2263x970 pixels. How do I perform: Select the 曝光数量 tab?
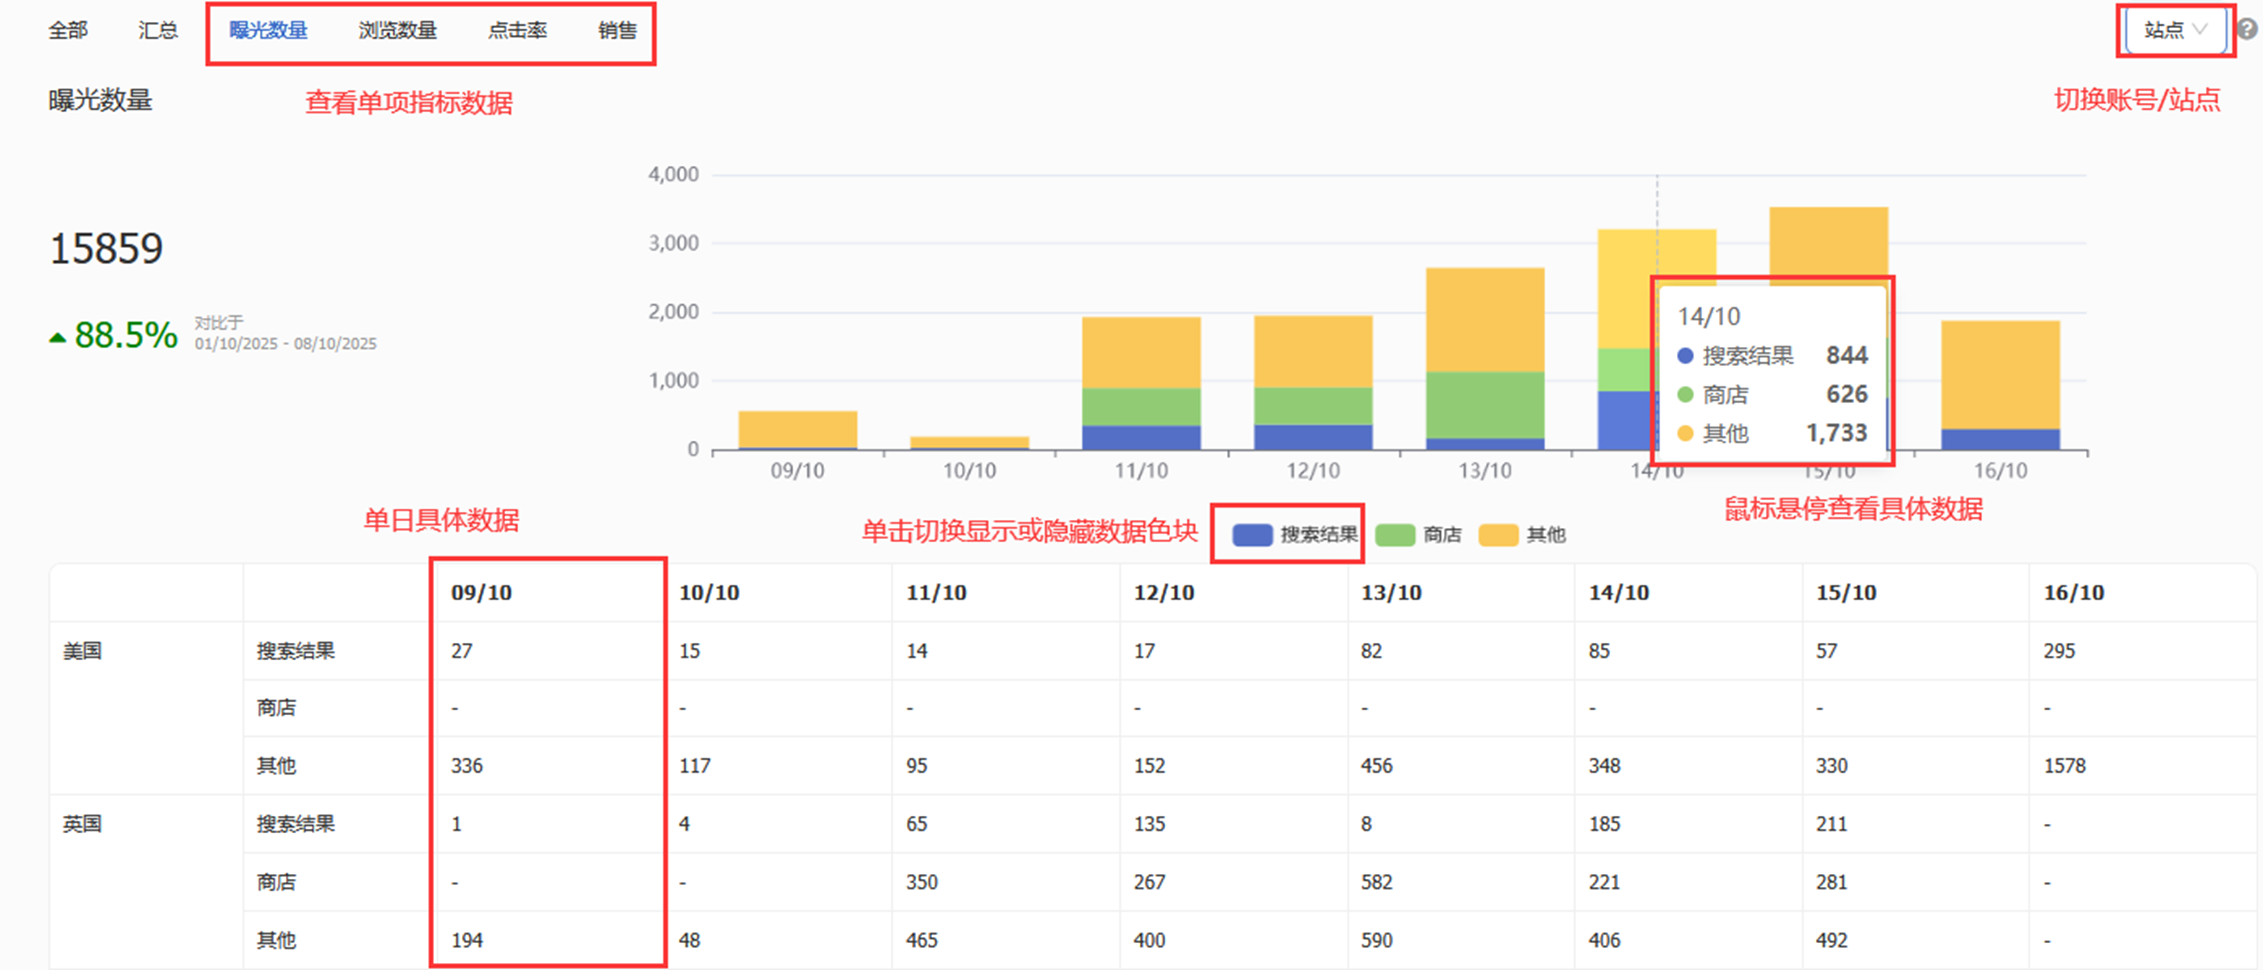click(268, 31)
